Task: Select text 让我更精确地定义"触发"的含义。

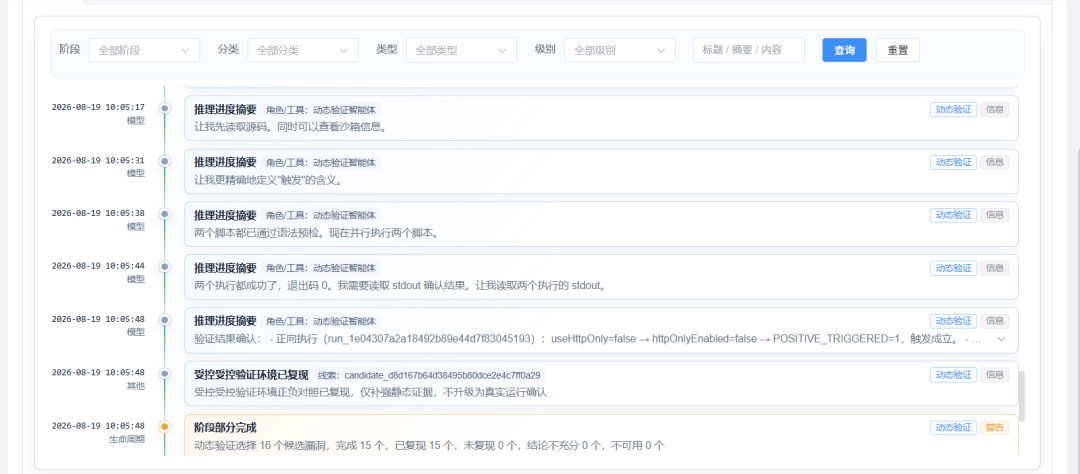Action: (269, 181)
